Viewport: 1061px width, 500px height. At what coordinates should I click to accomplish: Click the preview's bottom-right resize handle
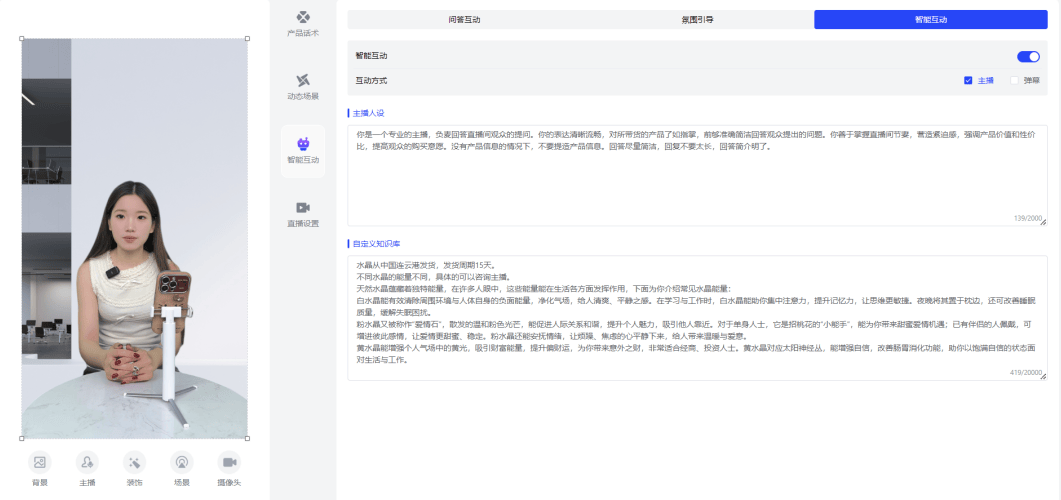pyautogui.click(x=247, y=438)
